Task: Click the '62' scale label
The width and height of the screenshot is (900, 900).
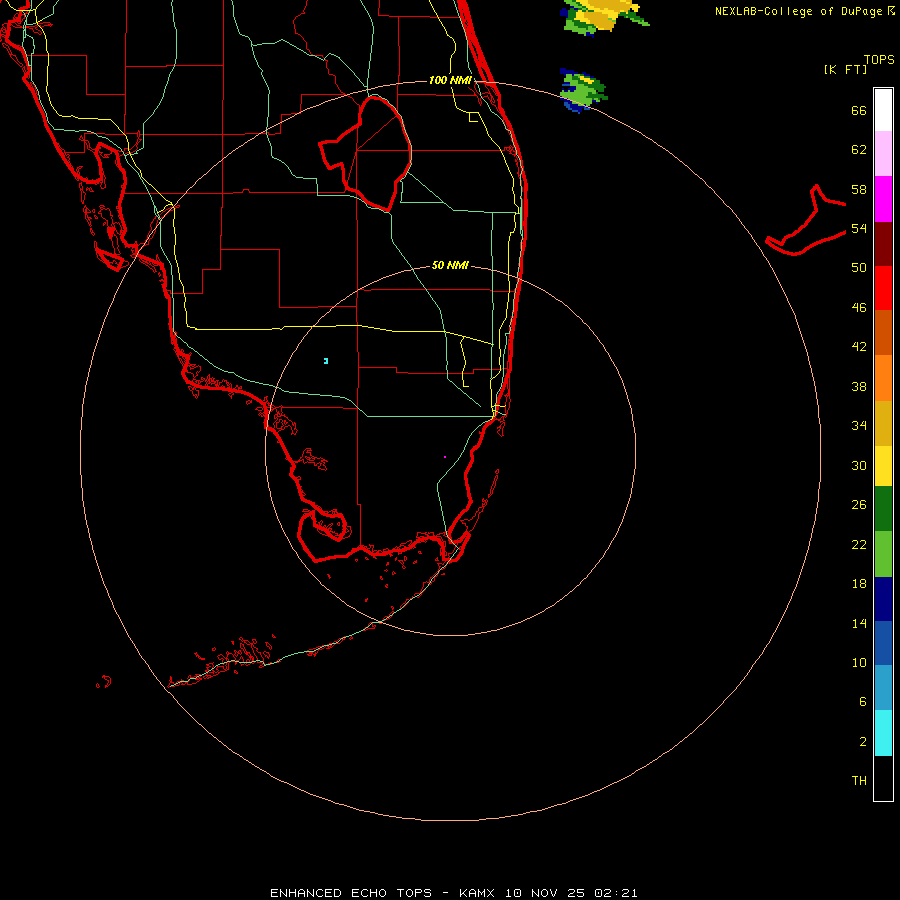Action: coord(859,150)
